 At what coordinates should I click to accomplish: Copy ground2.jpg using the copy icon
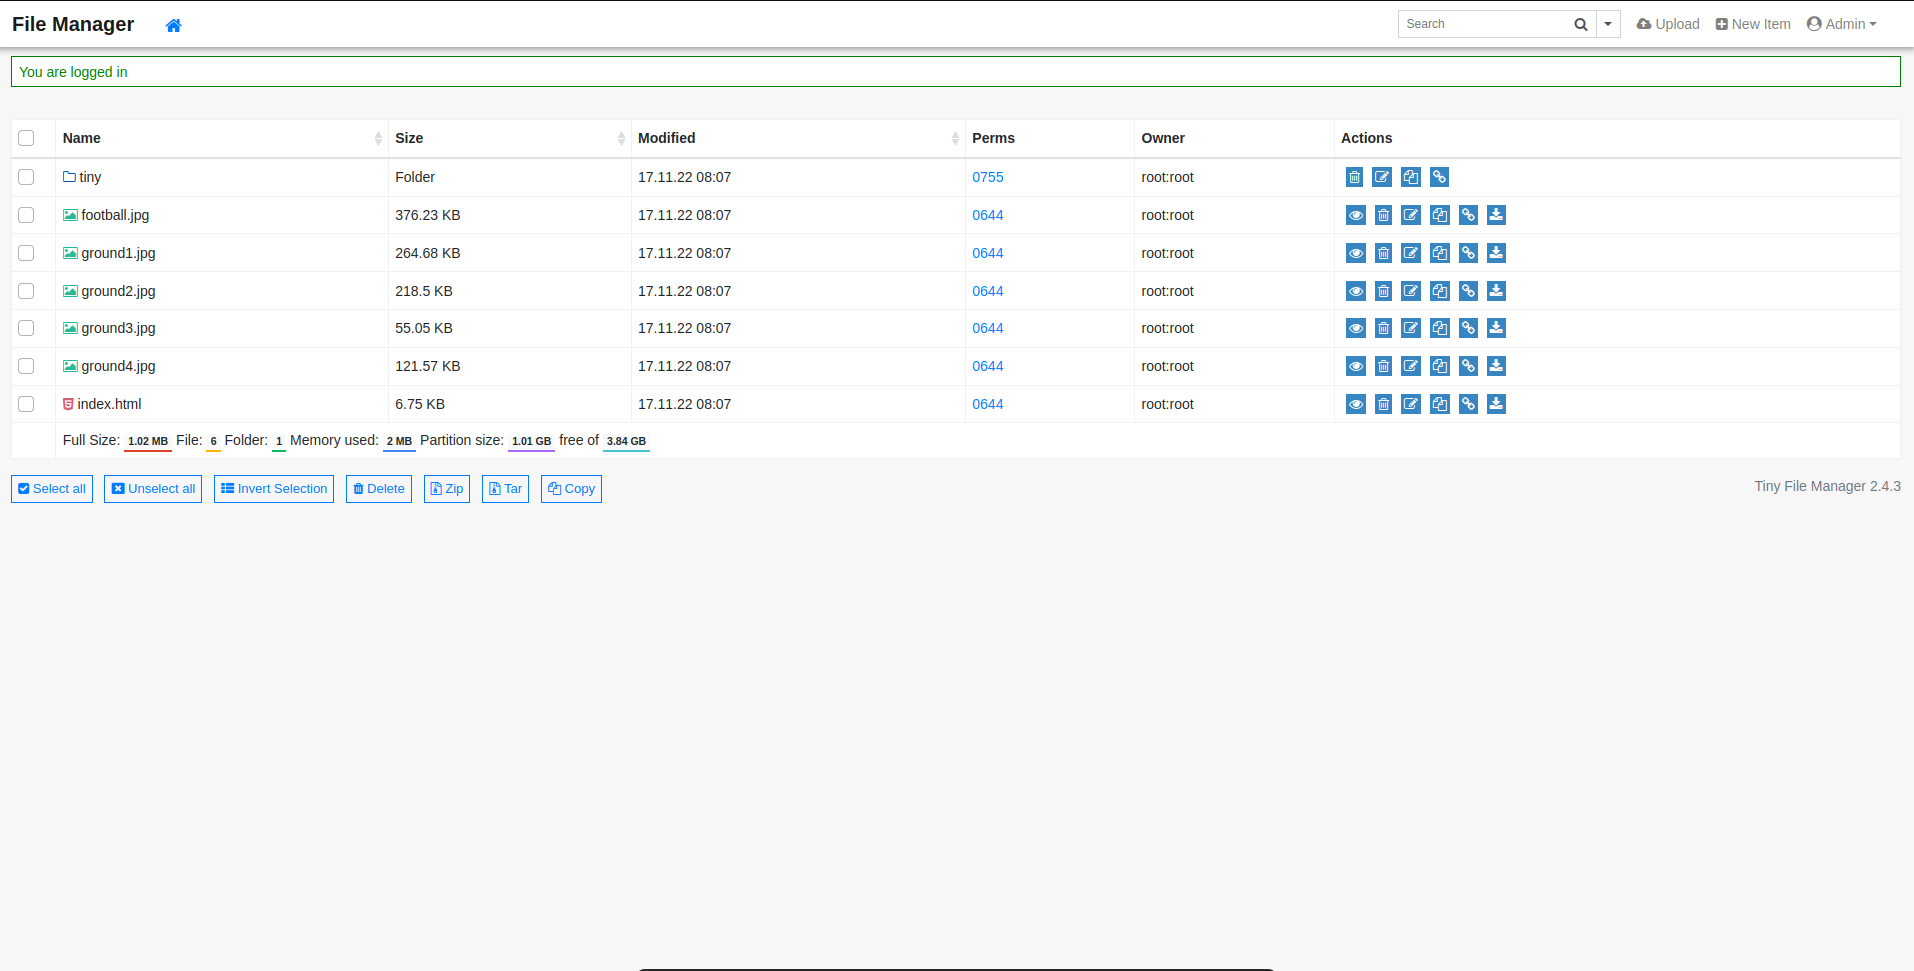coord(1440,291)
